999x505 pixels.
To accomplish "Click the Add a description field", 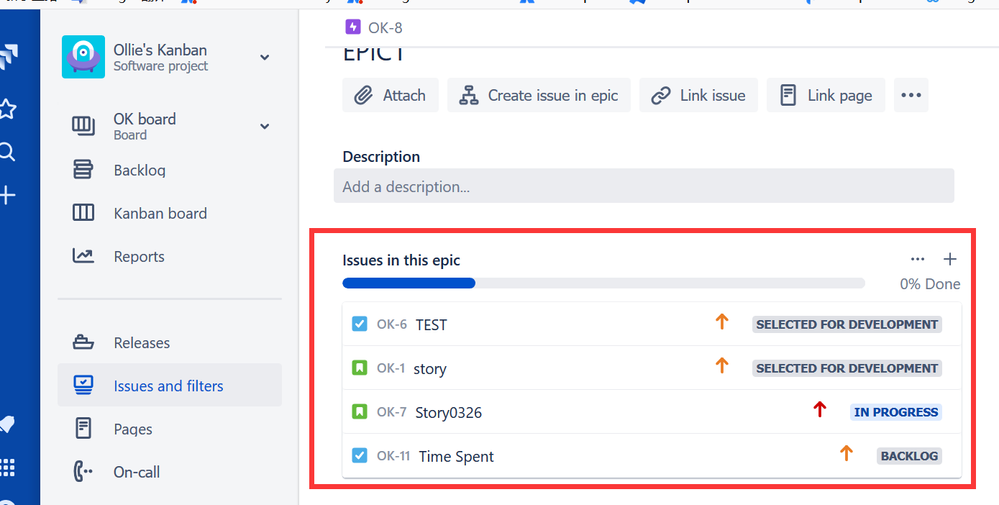I will tap(643, 186).
